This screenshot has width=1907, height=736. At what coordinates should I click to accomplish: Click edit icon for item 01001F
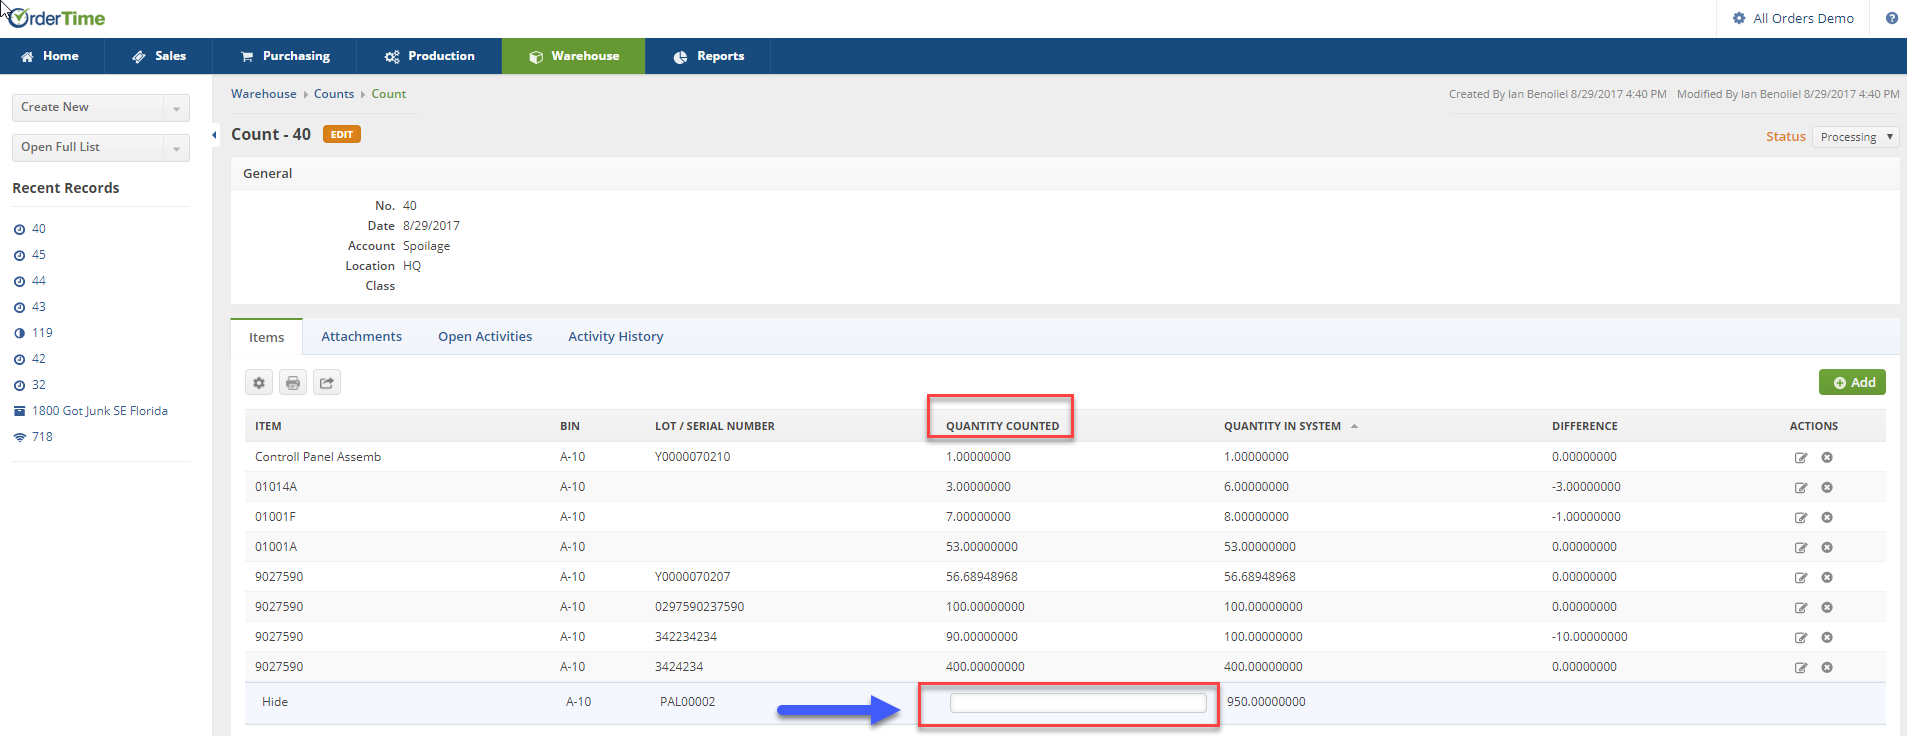pyautogui.click(x=1800, y=518)
